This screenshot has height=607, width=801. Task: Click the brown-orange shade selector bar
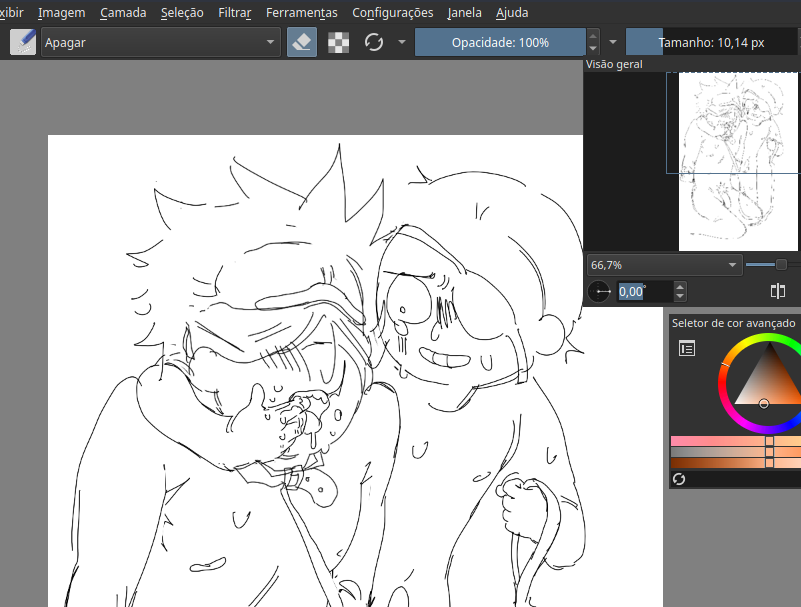click(x=736, y=463)
